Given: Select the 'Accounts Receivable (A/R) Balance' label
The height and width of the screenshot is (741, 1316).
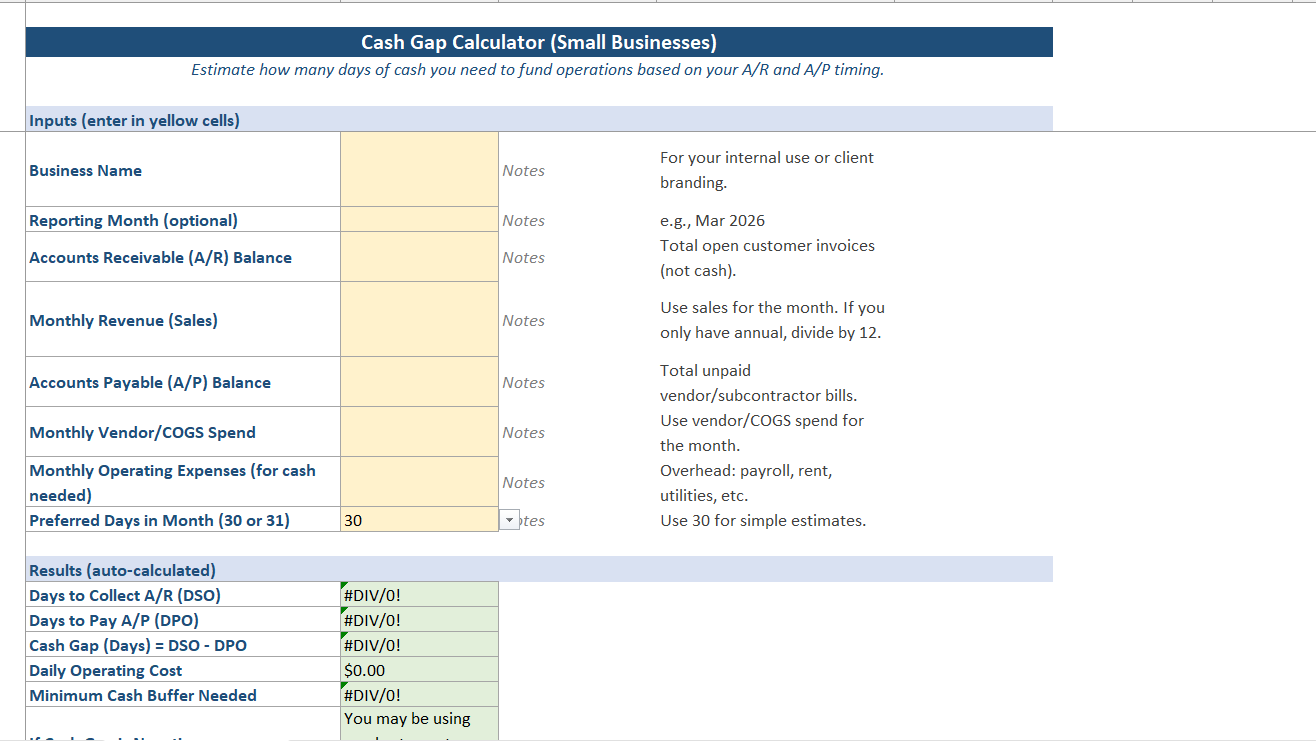Looking at the screenshot, I should pyautogui.click(x=183, y=257).
